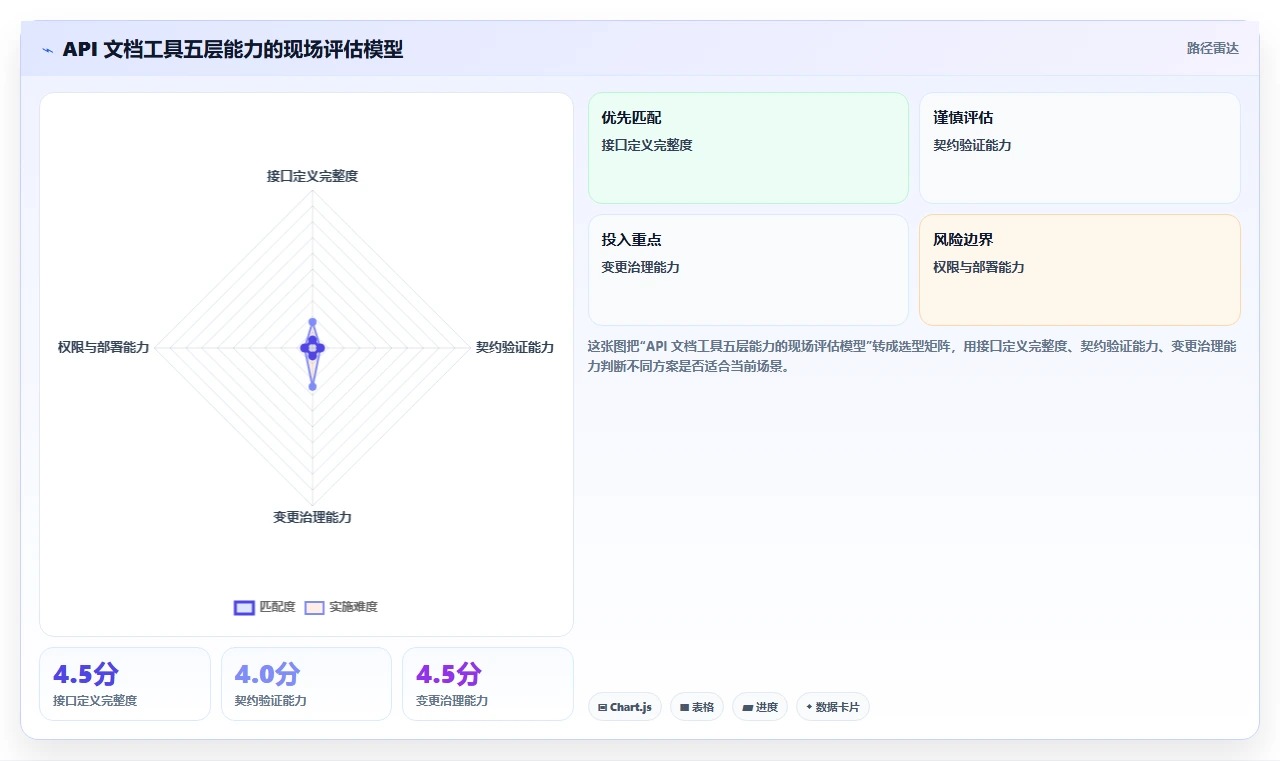
Task: Select the 表格 tag
Action: [697, 707]
